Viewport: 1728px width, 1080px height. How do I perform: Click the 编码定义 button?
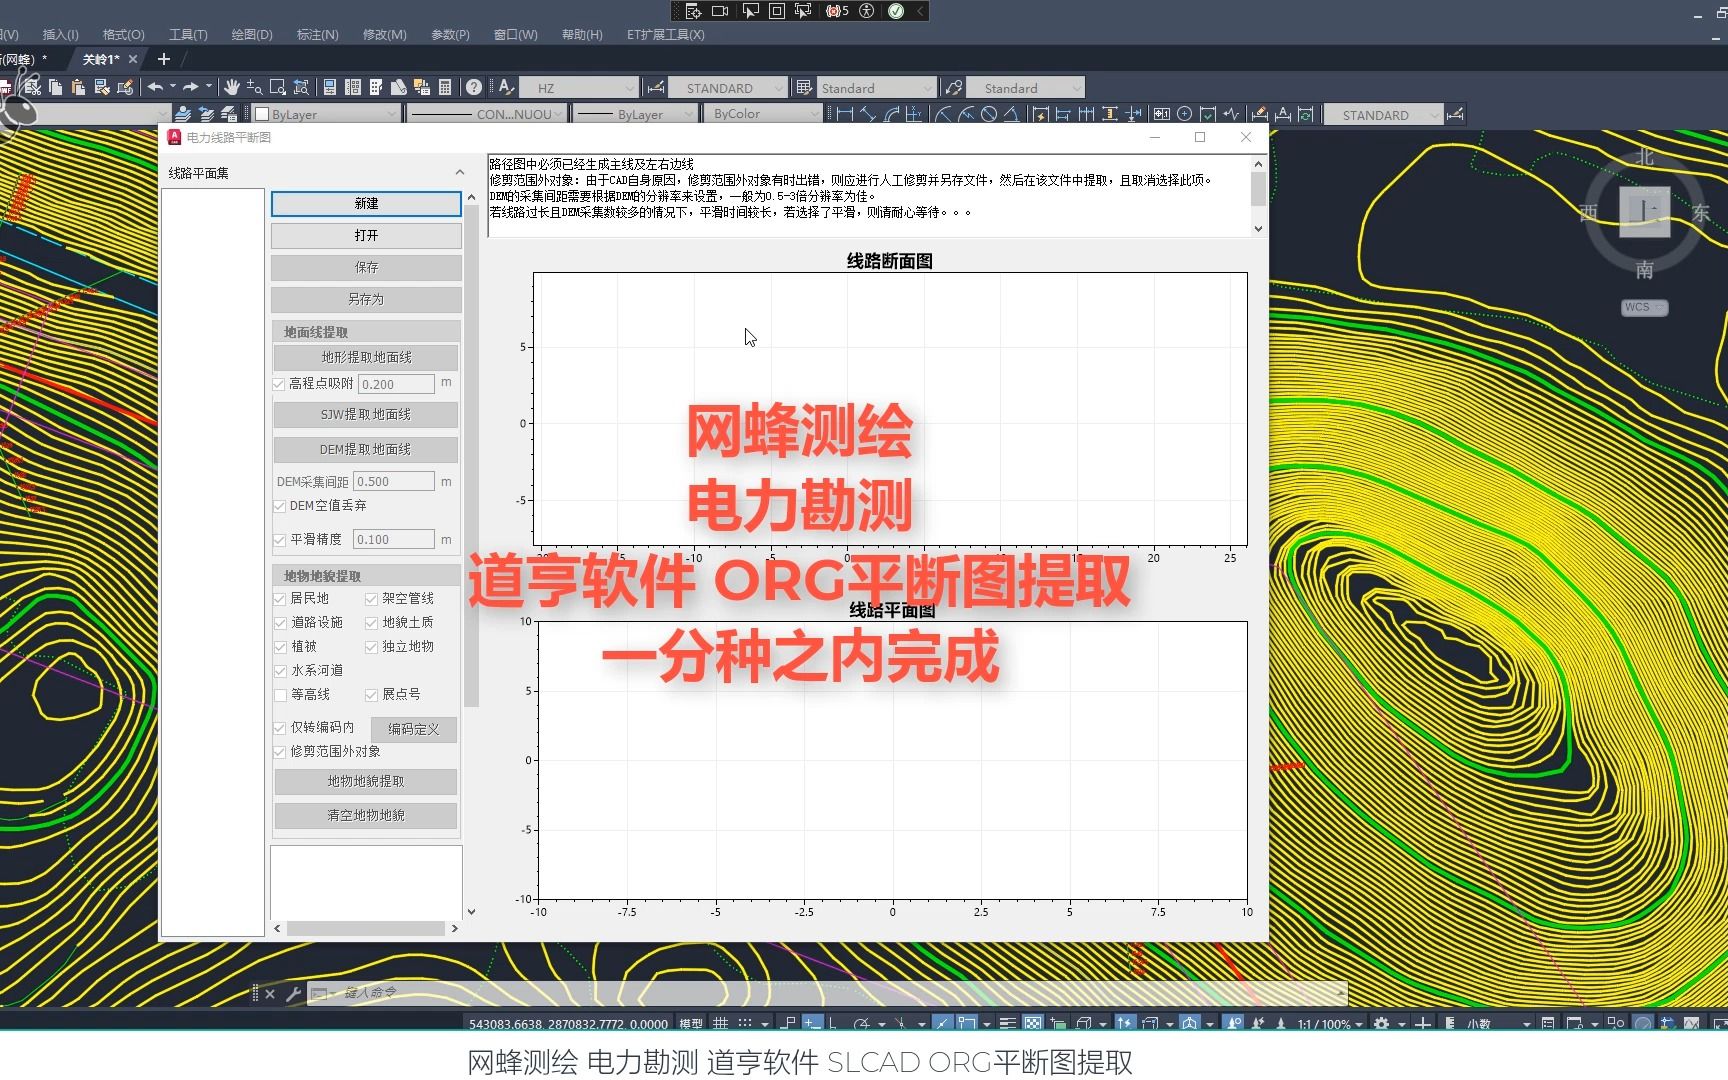(414, 729)
